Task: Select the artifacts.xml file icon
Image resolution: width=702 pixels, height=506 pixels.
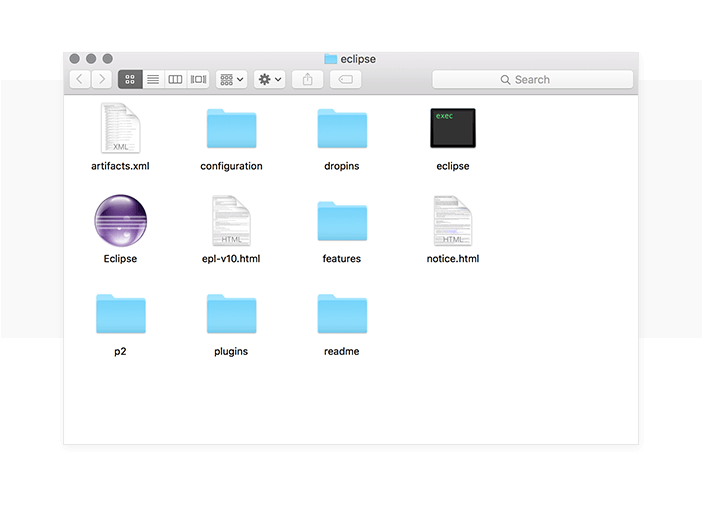Action: pyautogui.click(x=120, y=128)
